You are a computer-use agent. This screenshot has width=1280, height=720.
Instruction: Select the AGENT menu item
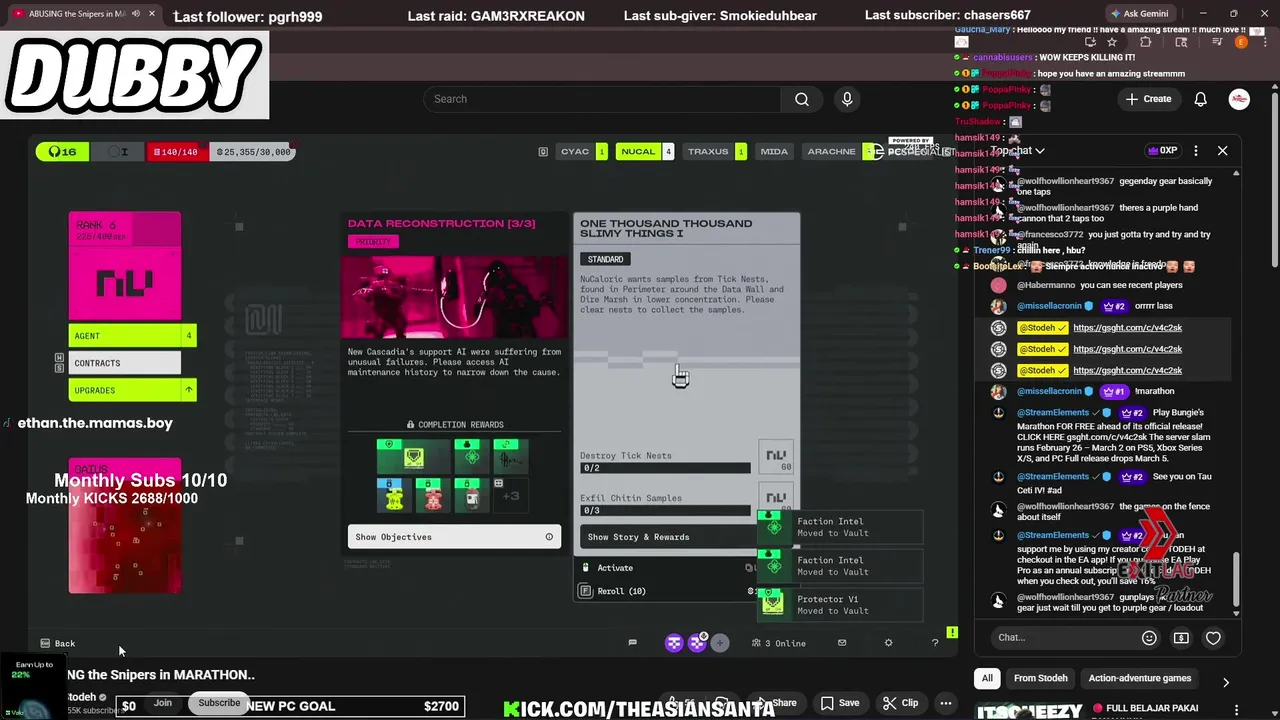[x=132, y=336]
